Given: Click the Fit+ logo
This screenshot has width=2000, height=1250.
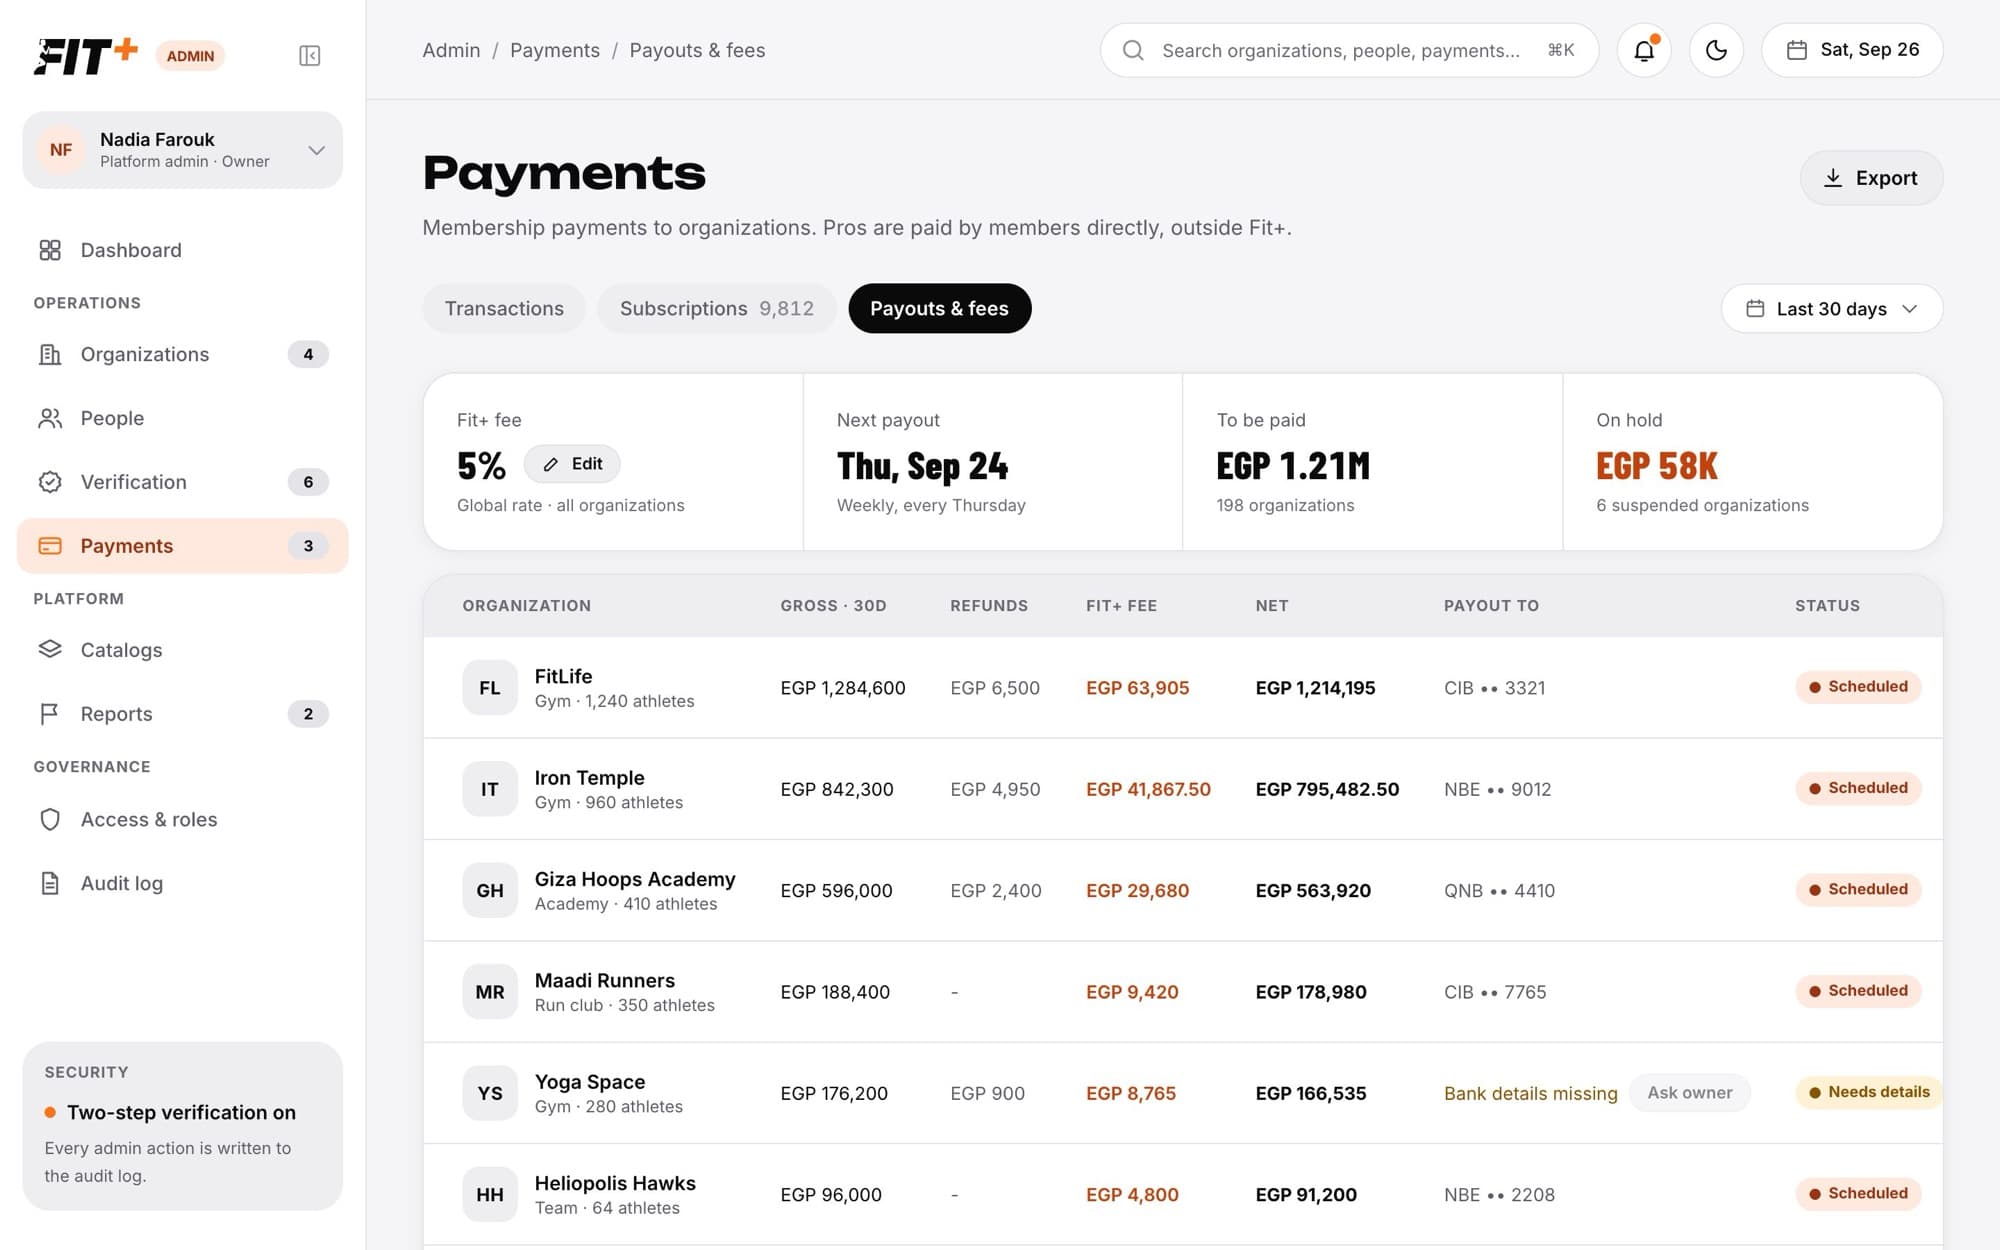Looking at the screenshot, I should pos(85,55).
